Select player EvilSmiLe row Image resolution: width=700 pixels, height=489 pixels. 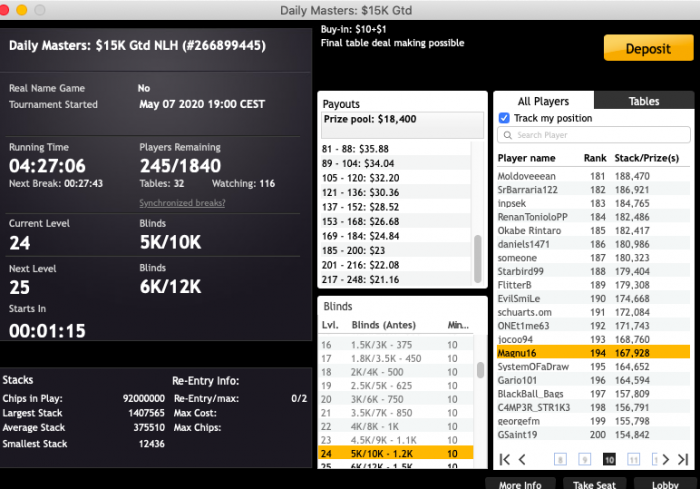click(593, 299)
